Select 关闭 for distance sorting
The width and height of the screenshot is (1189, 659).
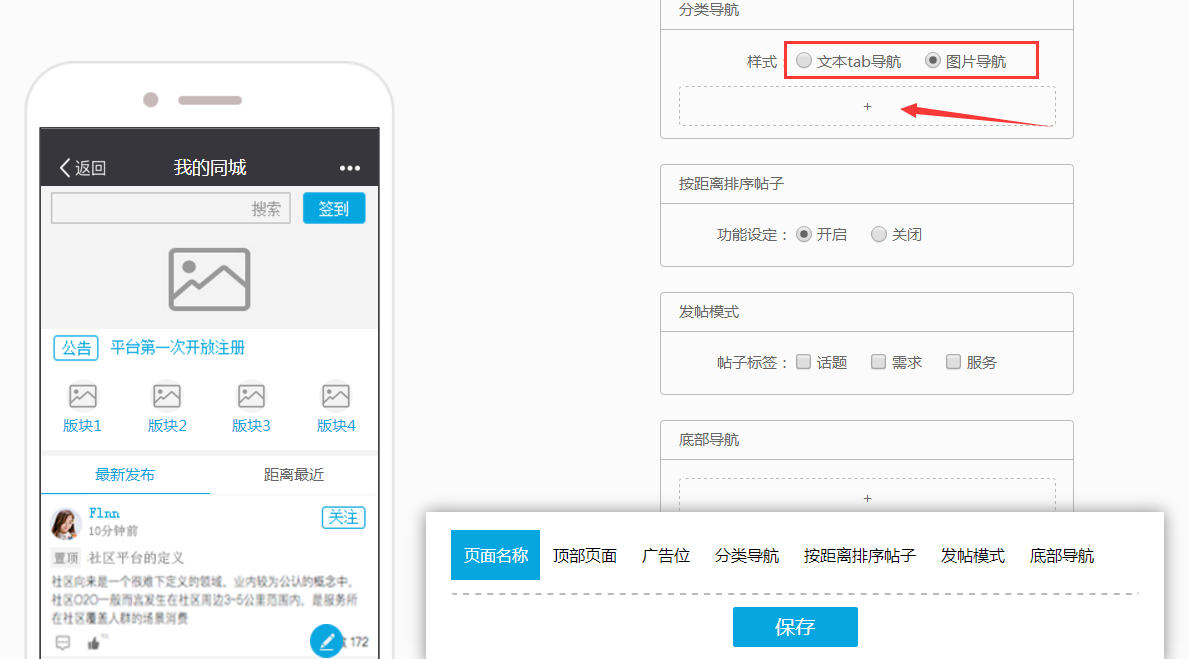click(879, 234)
